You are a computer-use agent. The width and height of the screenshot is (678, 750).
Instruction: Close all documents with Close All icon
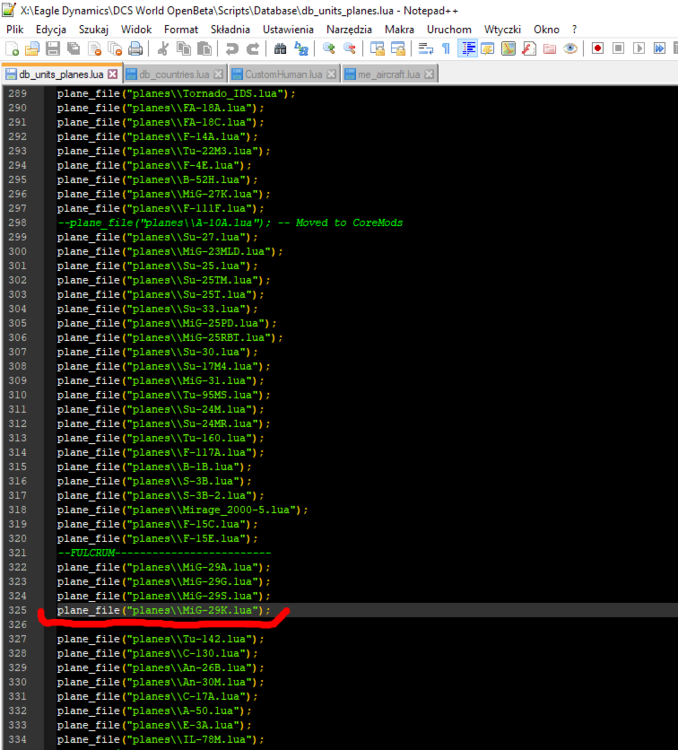(x=115, y=48)
